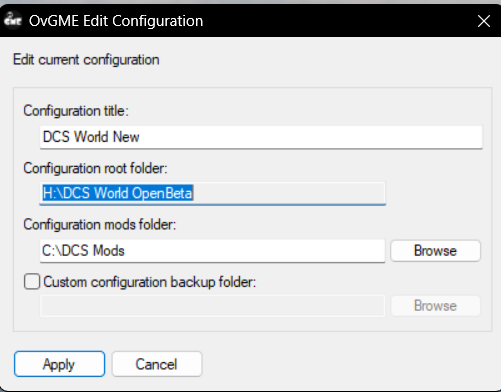Click the greyed-out backup folder path field
This screenshot has height=392, width=501.
(212, 306)
